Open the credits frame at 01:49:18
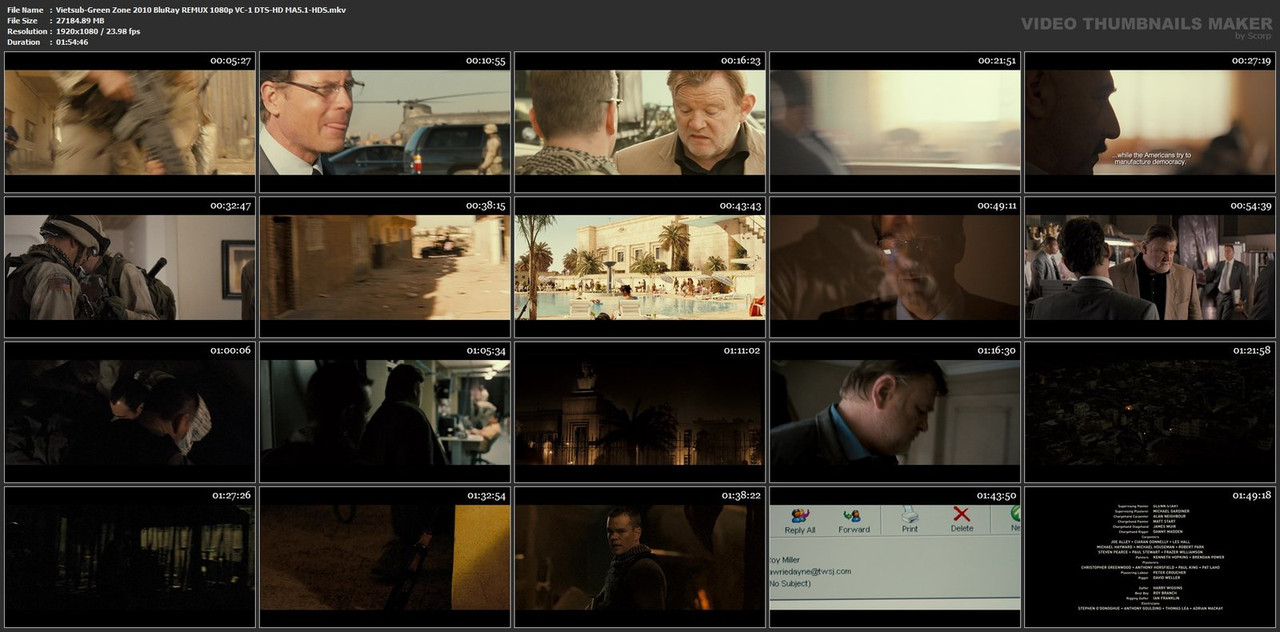 1150,557
